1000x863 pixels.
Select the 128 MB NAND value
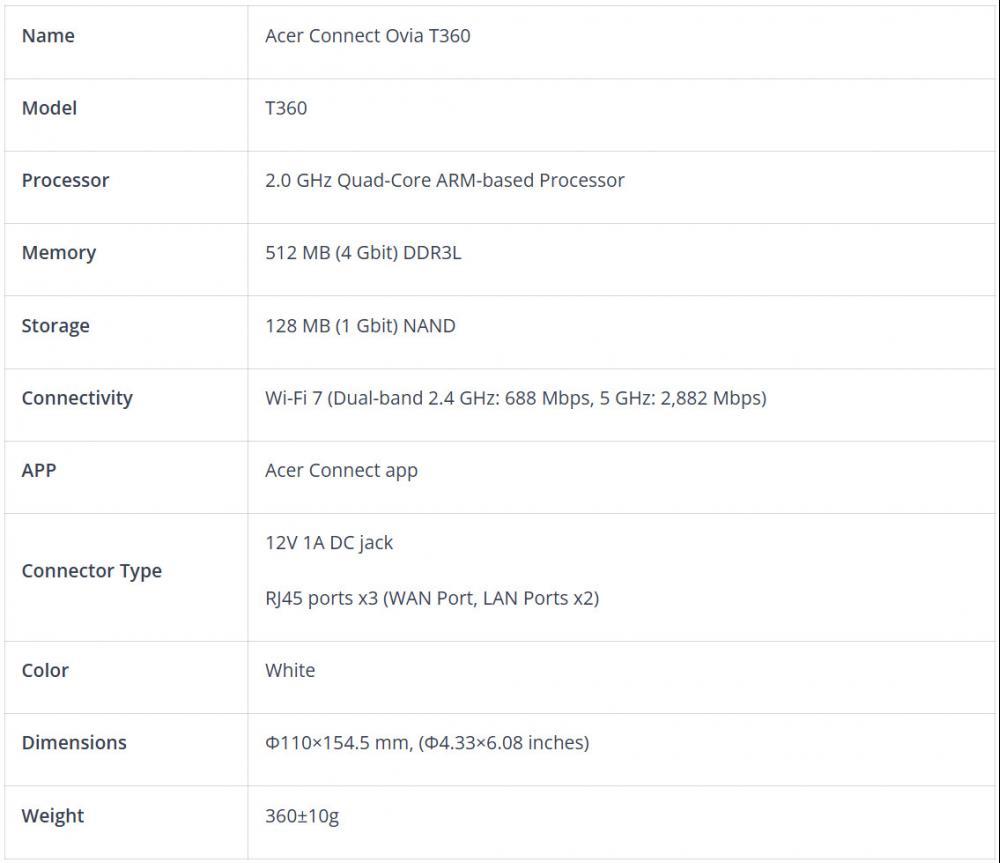pyautogui.click(x=360, y=326)
